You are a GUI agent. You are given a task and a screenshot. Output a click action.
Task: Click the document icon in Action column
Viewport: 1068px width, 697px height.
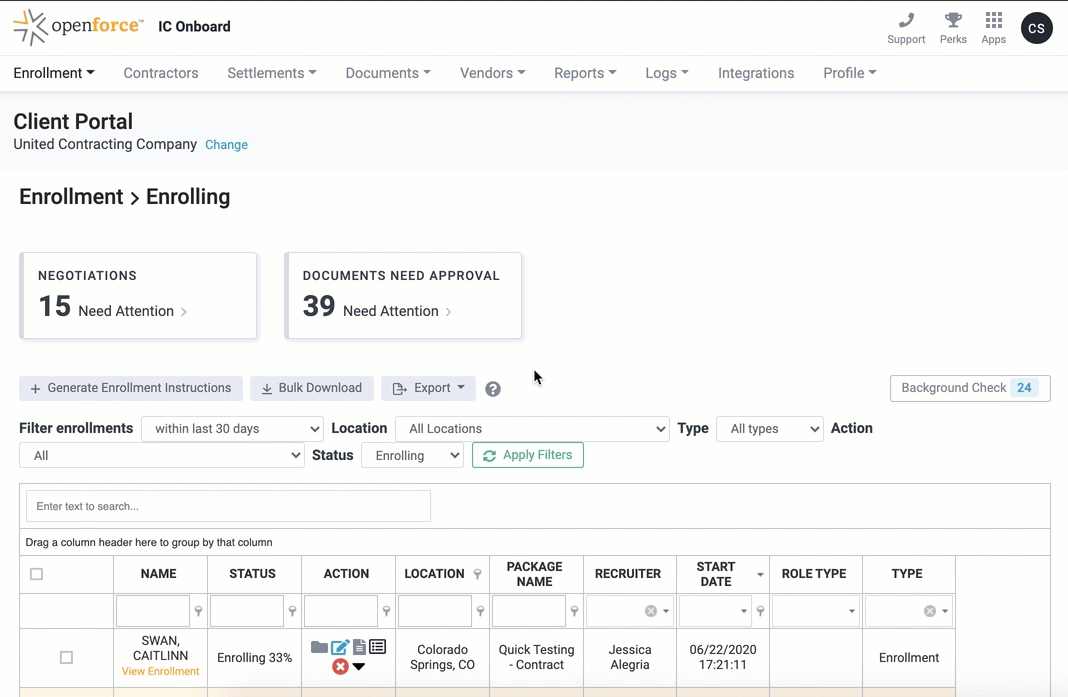359,647
